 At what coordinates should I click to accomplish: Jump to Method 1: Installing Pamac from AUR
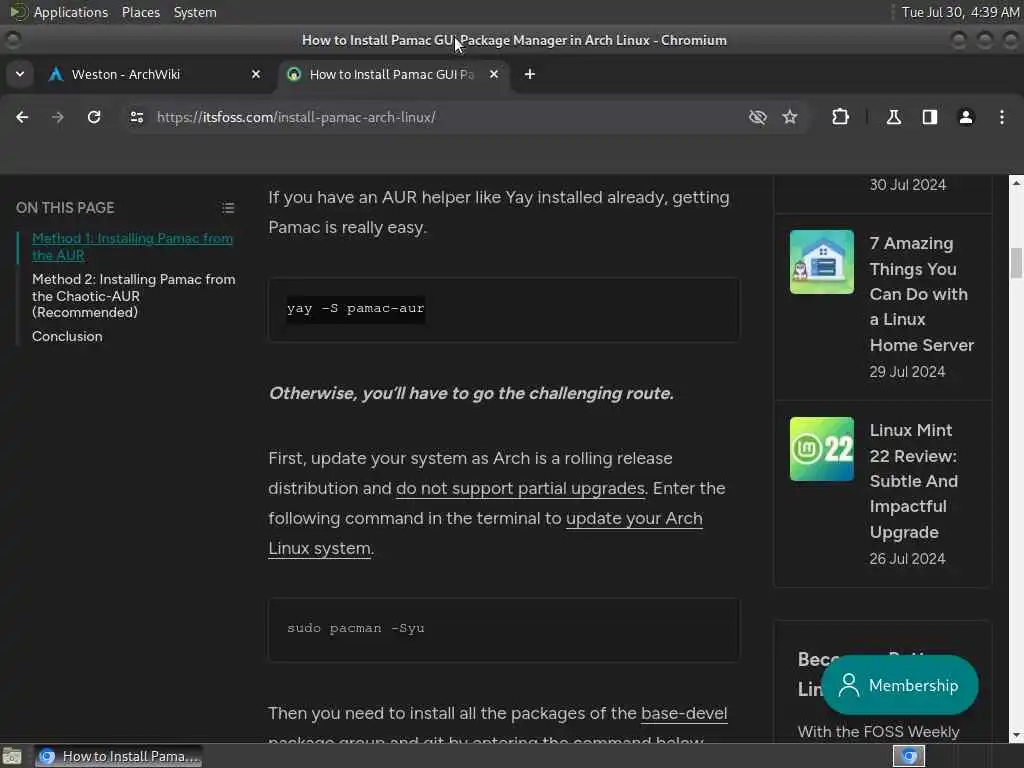(133, 247)
